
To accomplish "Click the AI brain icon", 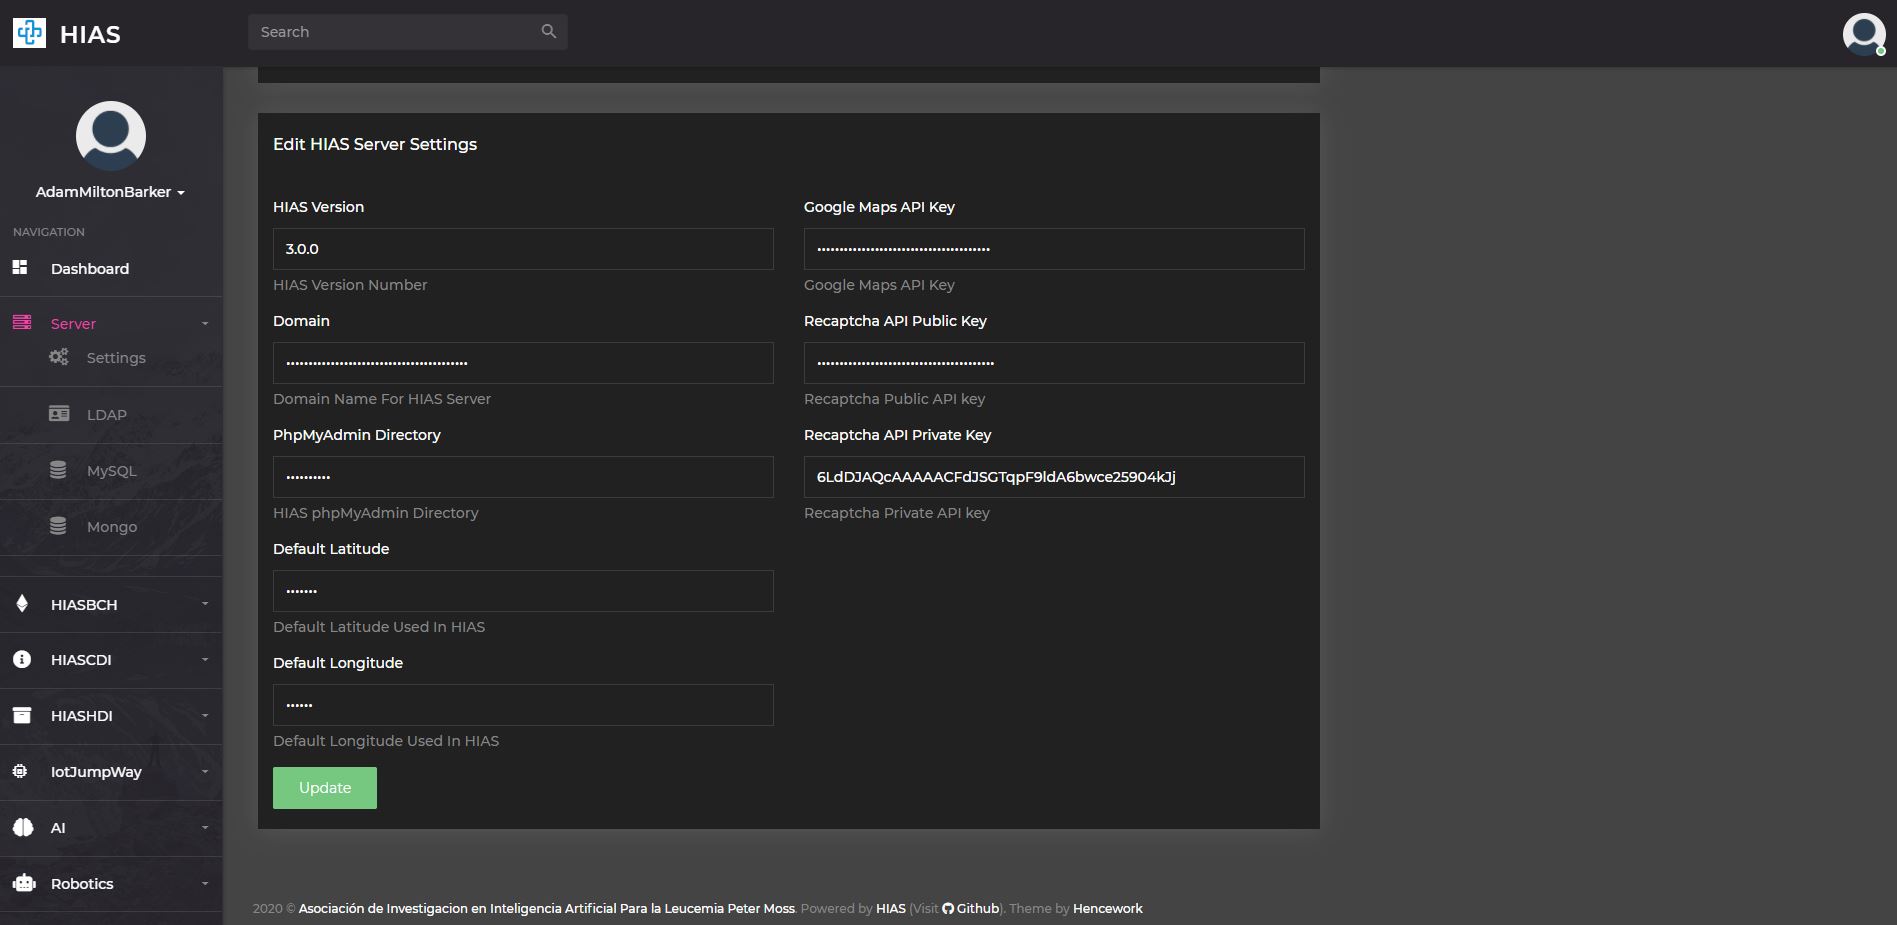I will point(23,827).
